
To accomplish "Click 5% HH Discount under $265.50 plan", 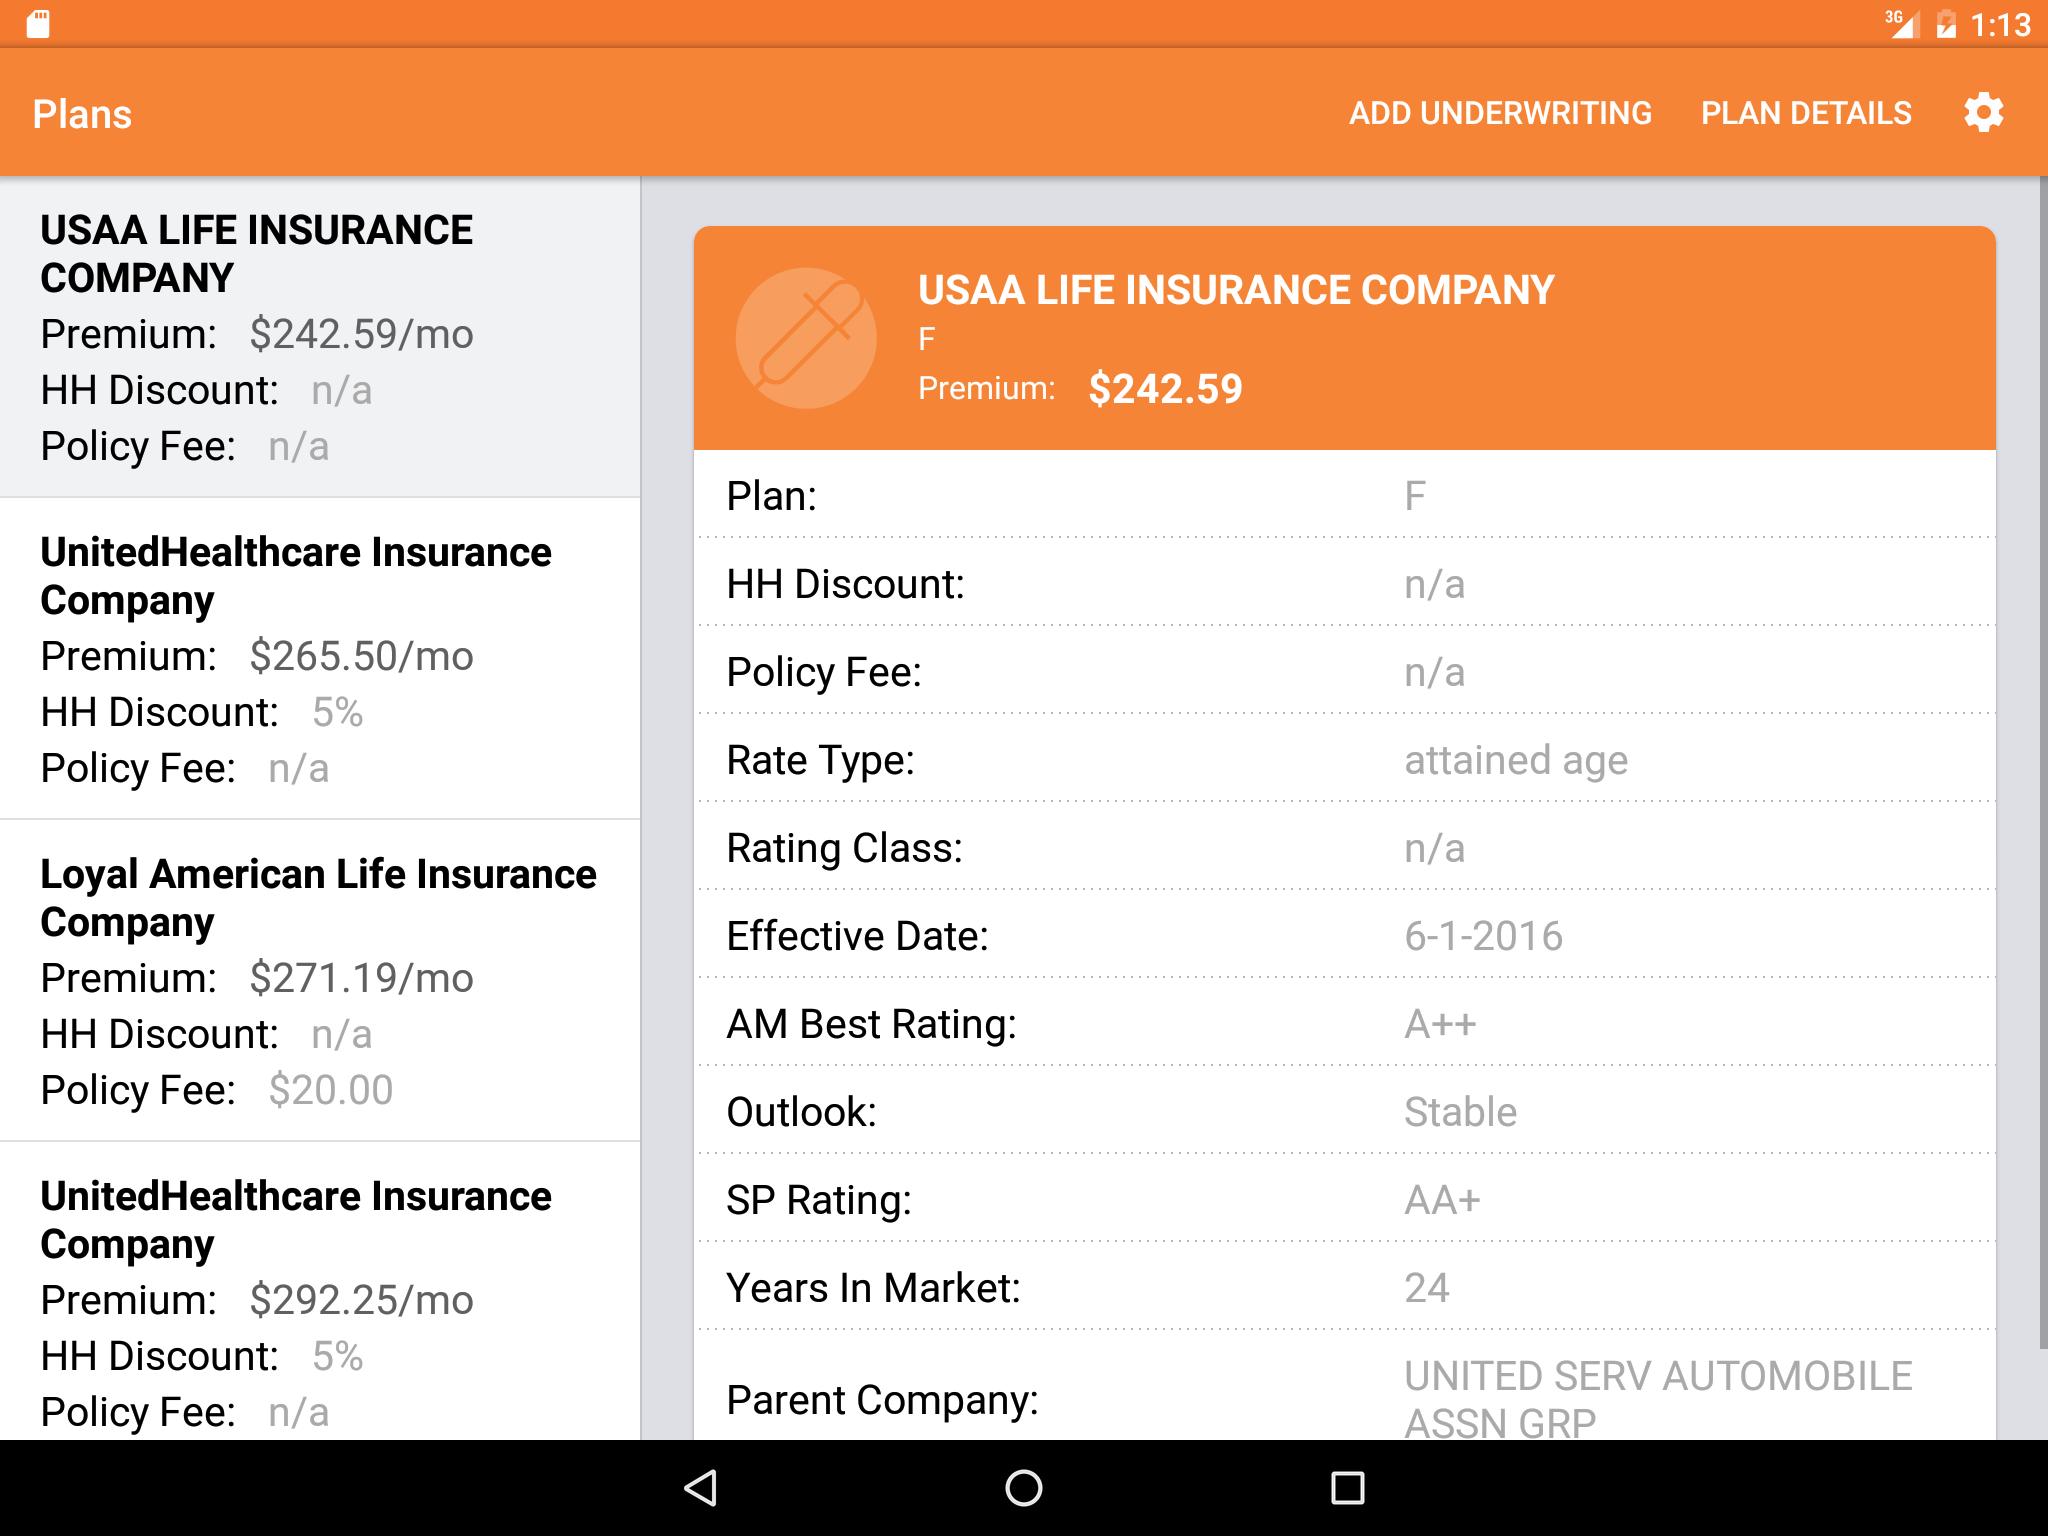I will pos(337,712).
